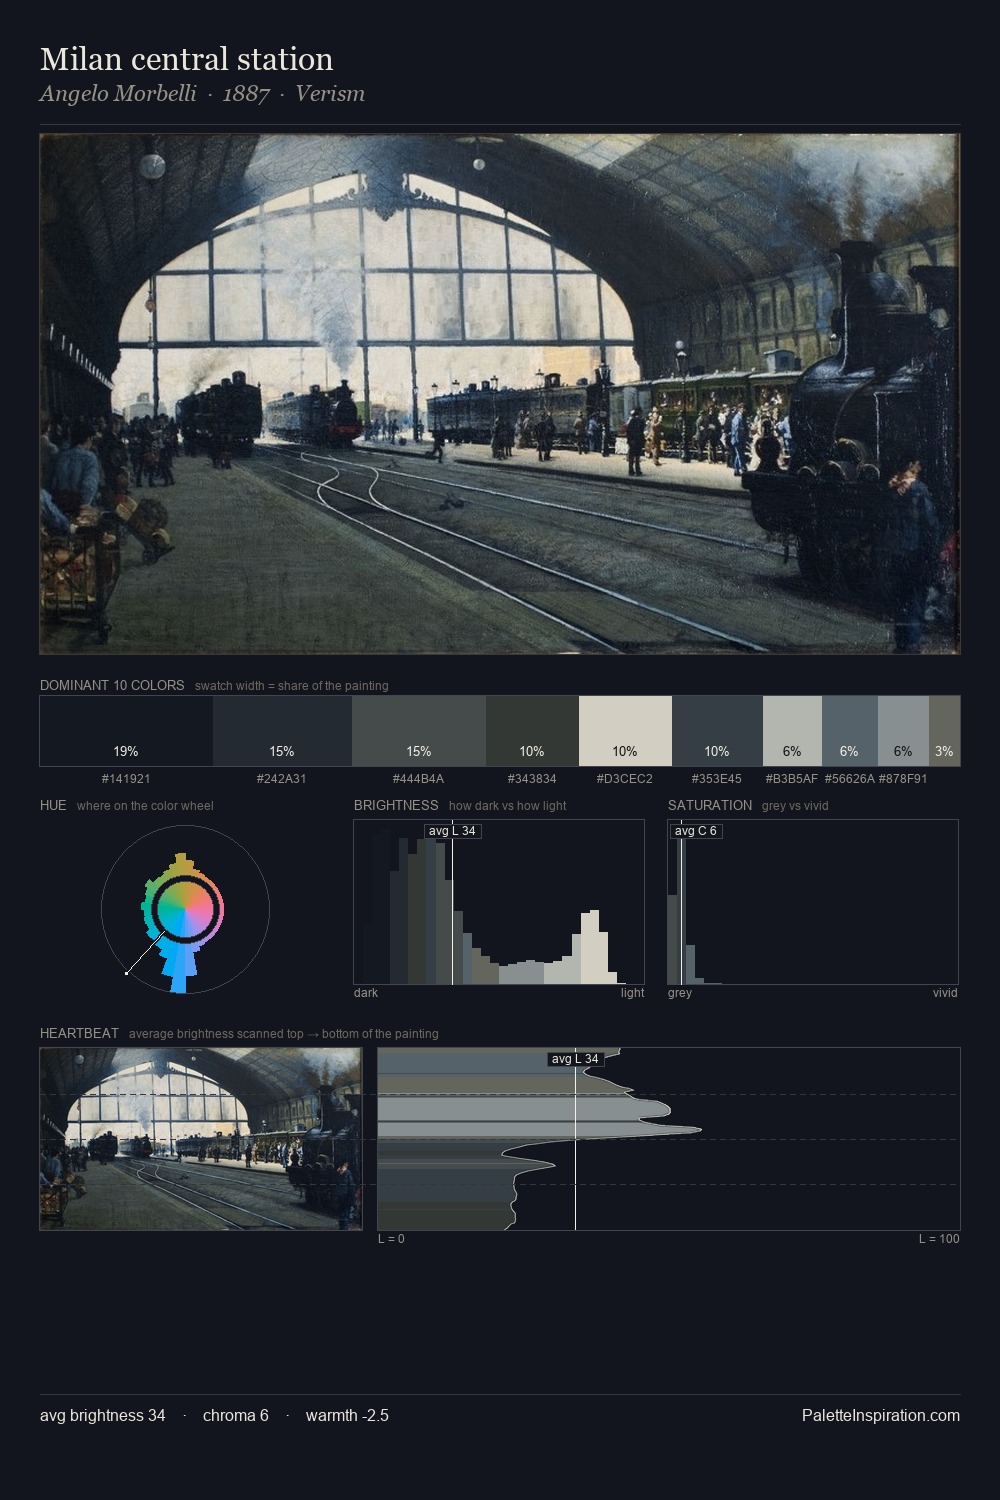The height and width of the screenshot is (1500, 1000).
Task: Click the 'BRIGHTNESS' section heading
Action: (396, 805)
